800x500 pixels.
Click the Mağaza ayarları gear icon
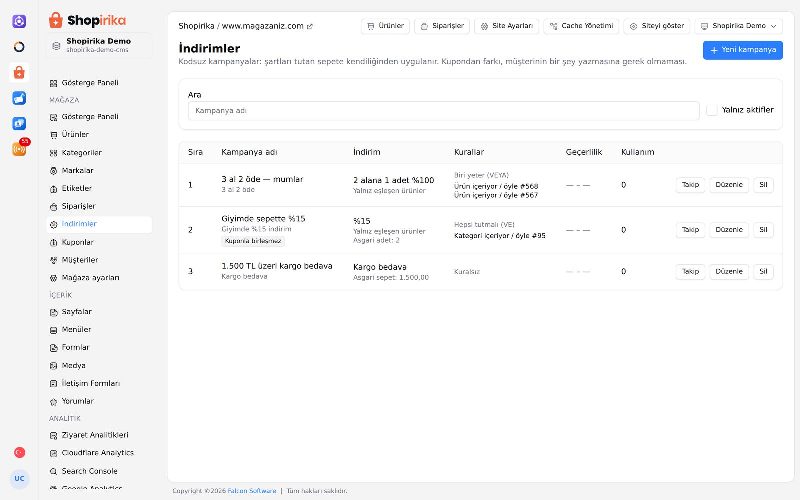tap(54, 278)
